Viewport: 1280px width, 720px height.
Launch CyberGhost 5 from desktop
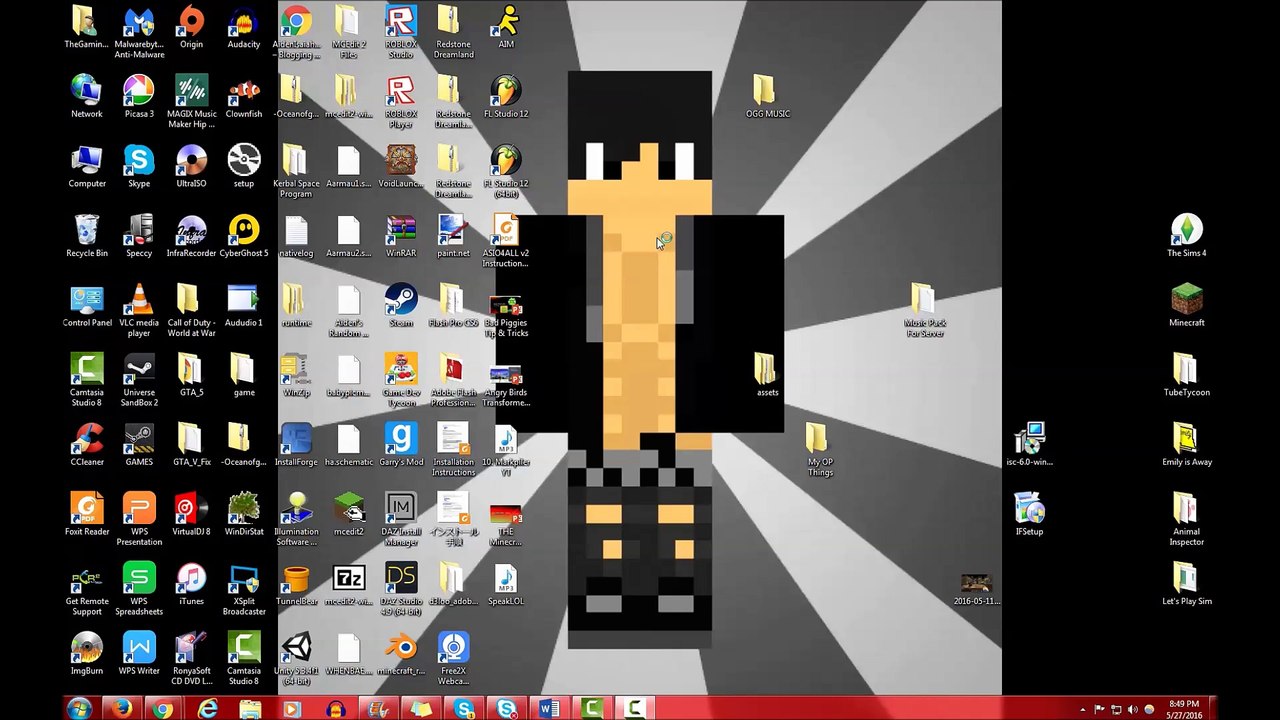(243, 236)
